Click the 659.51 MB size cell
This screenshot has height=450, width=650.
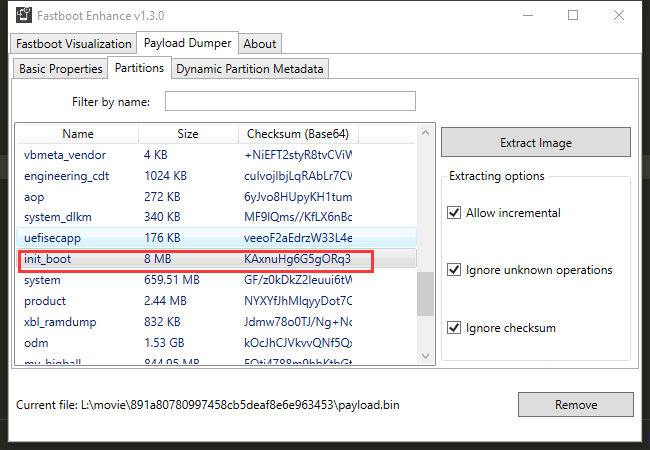tap(172, 280)
